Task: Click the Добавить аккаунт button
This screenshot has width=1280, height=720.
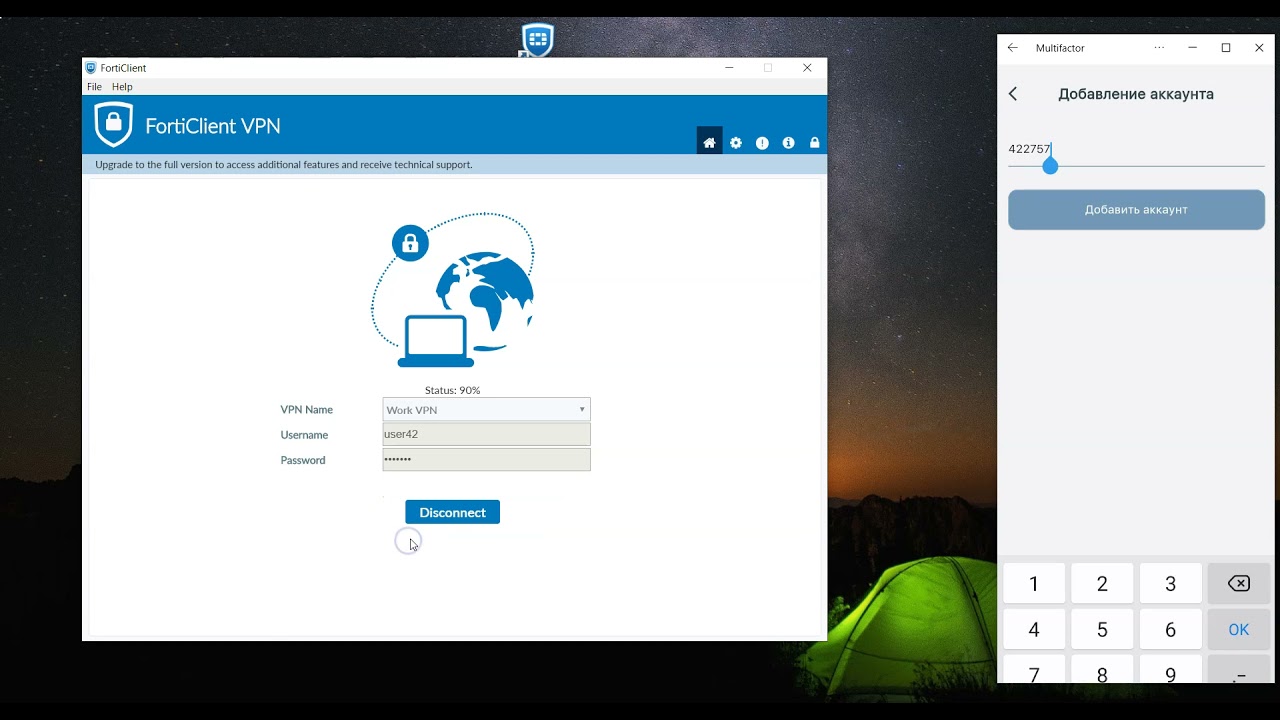Action: [x=1136, y=210]
